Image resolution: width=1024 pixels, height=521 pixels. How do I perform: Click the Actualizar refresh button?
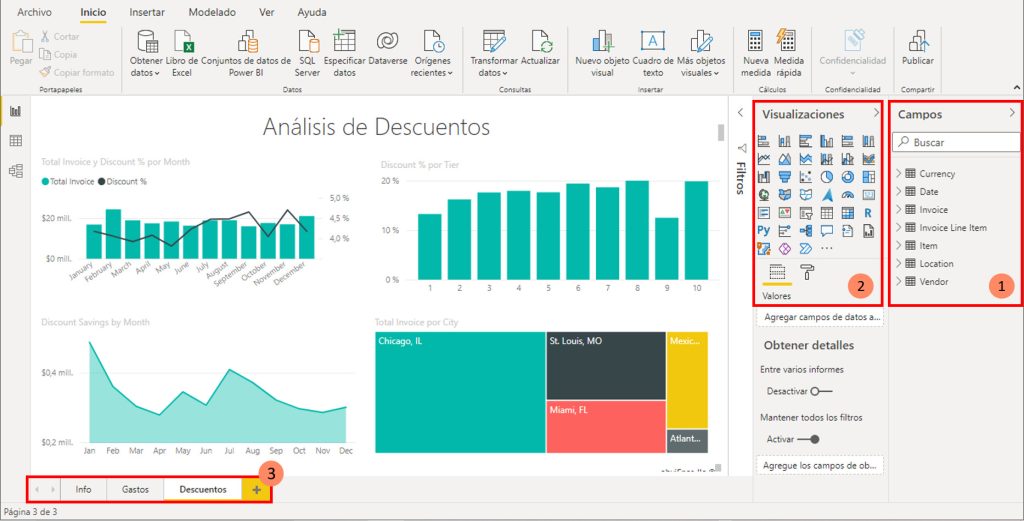(540, 48)
